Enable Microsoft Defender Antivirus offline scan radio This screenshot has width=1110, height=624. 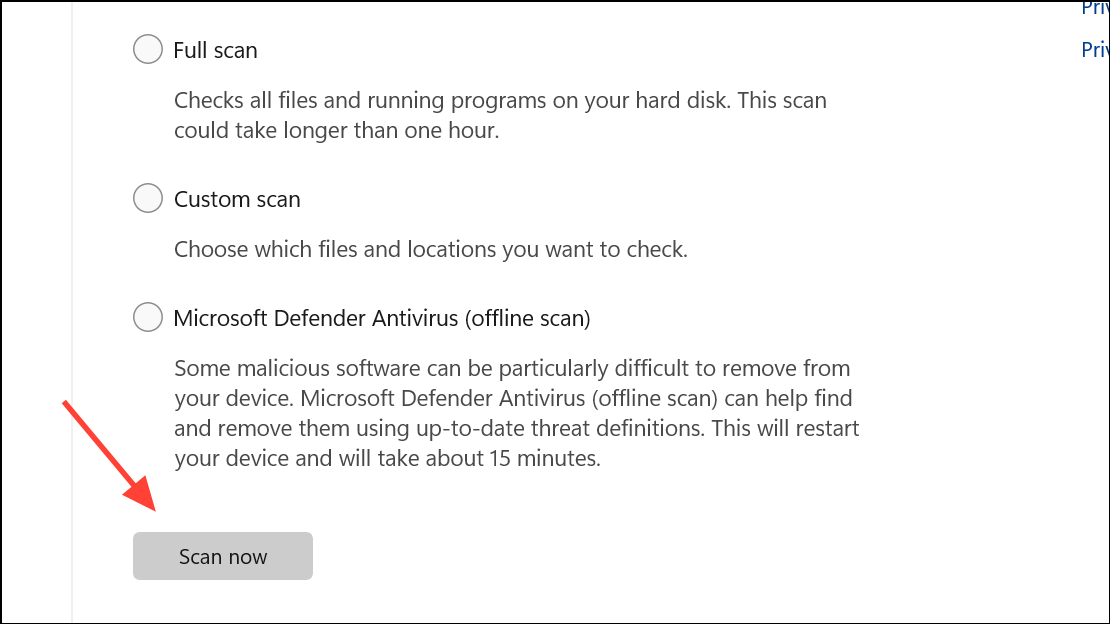tap(148, 317)
